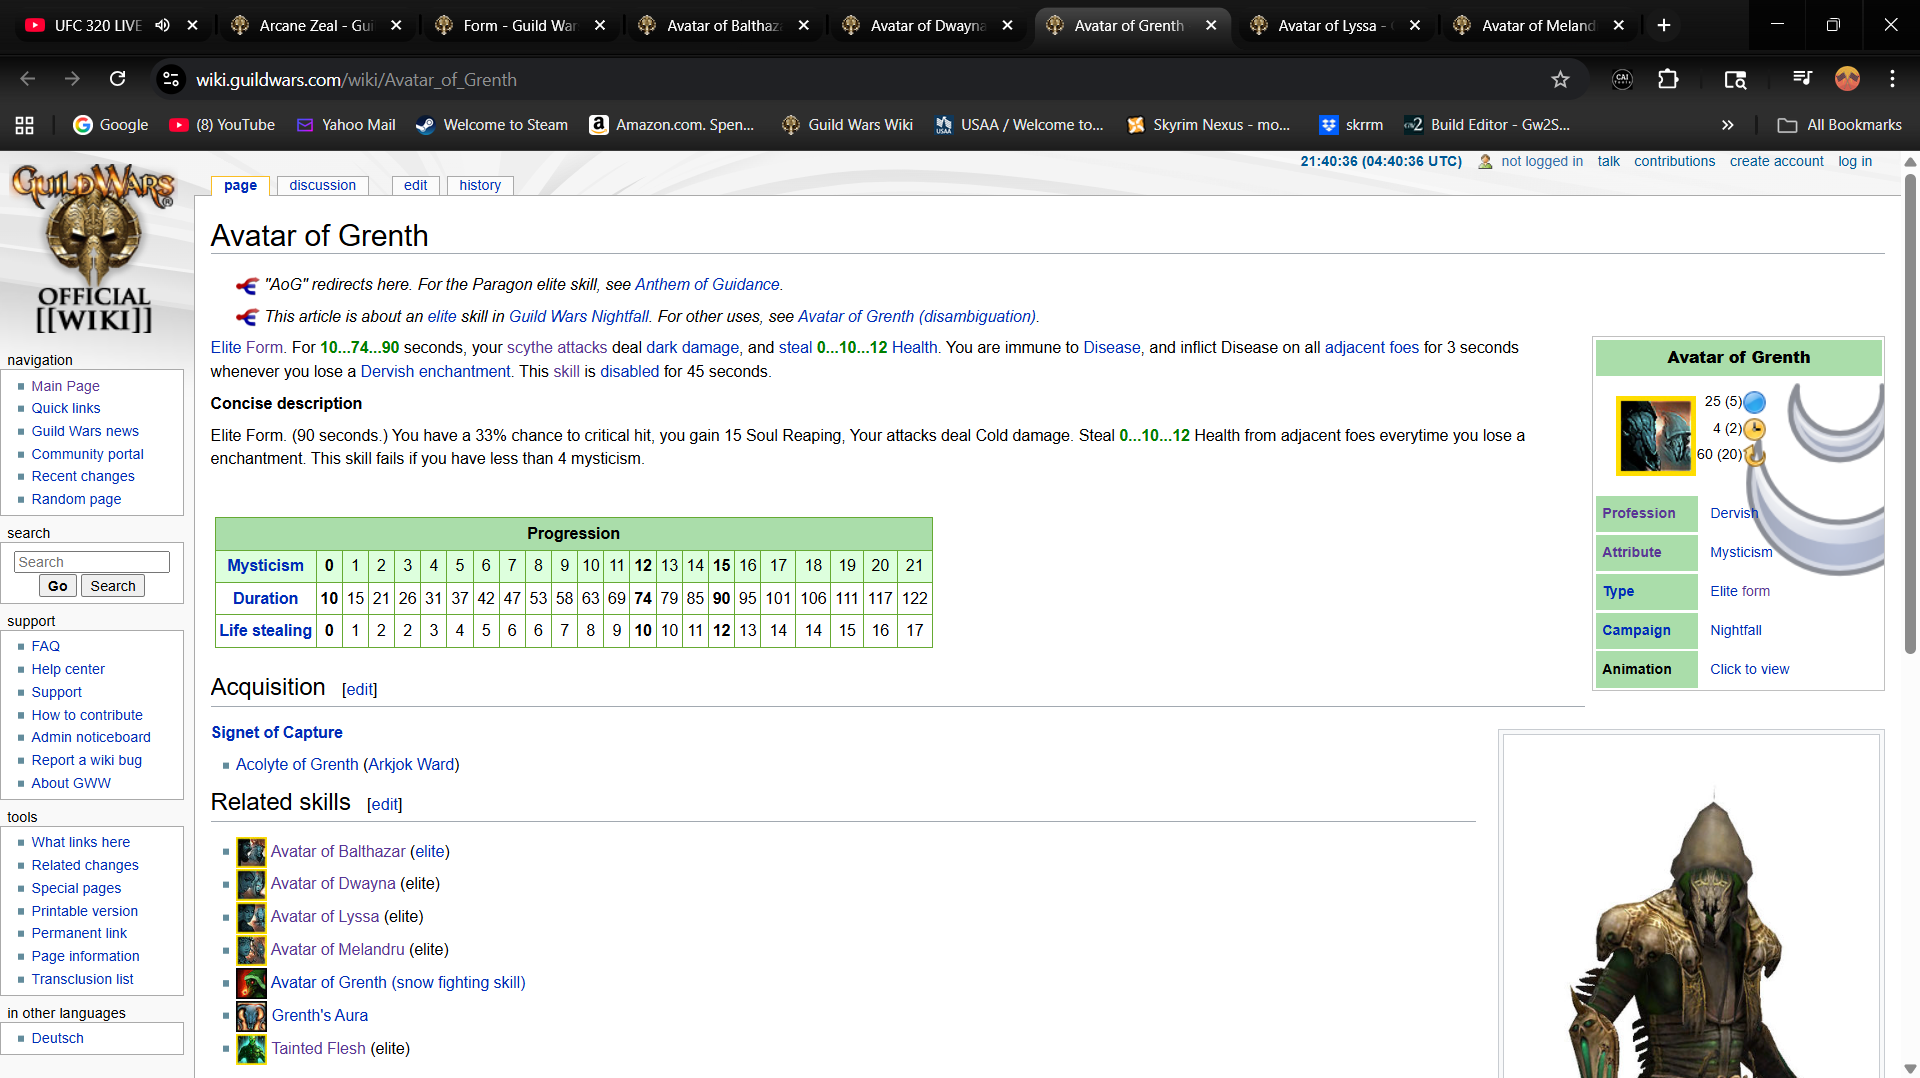
Task: Click the blue energy cost icon
Action: [x=1754, y=402]
